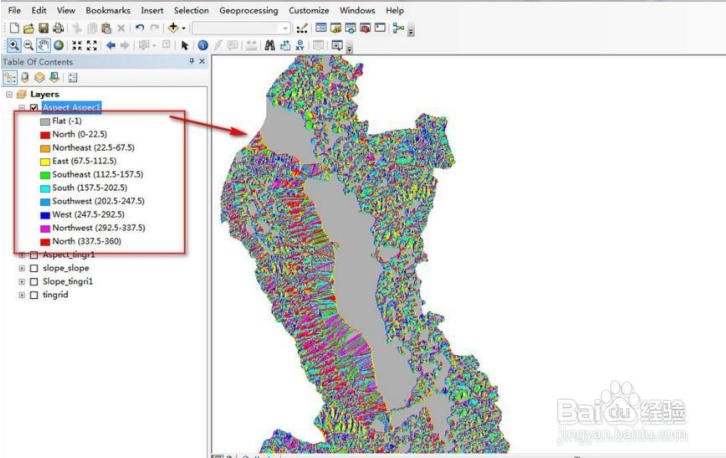
Task: Click the Fixed Zoom Out icon
Action: (92, 45)
